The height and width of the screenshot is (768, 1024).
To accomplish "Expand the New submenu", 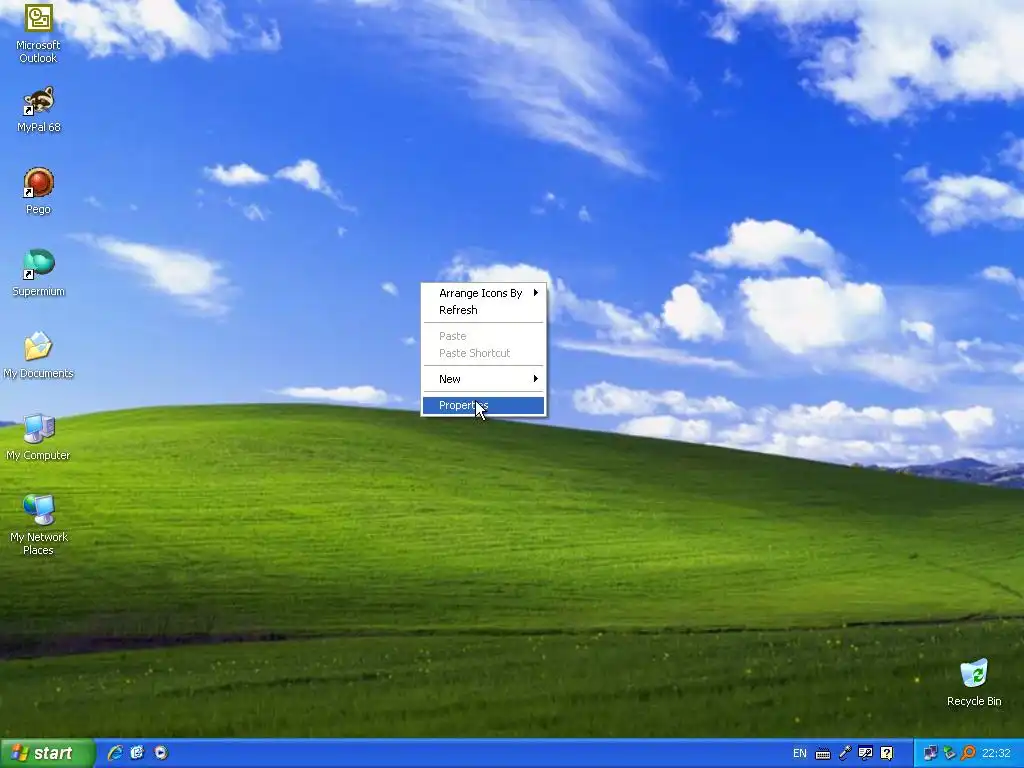I will (483, 379).
